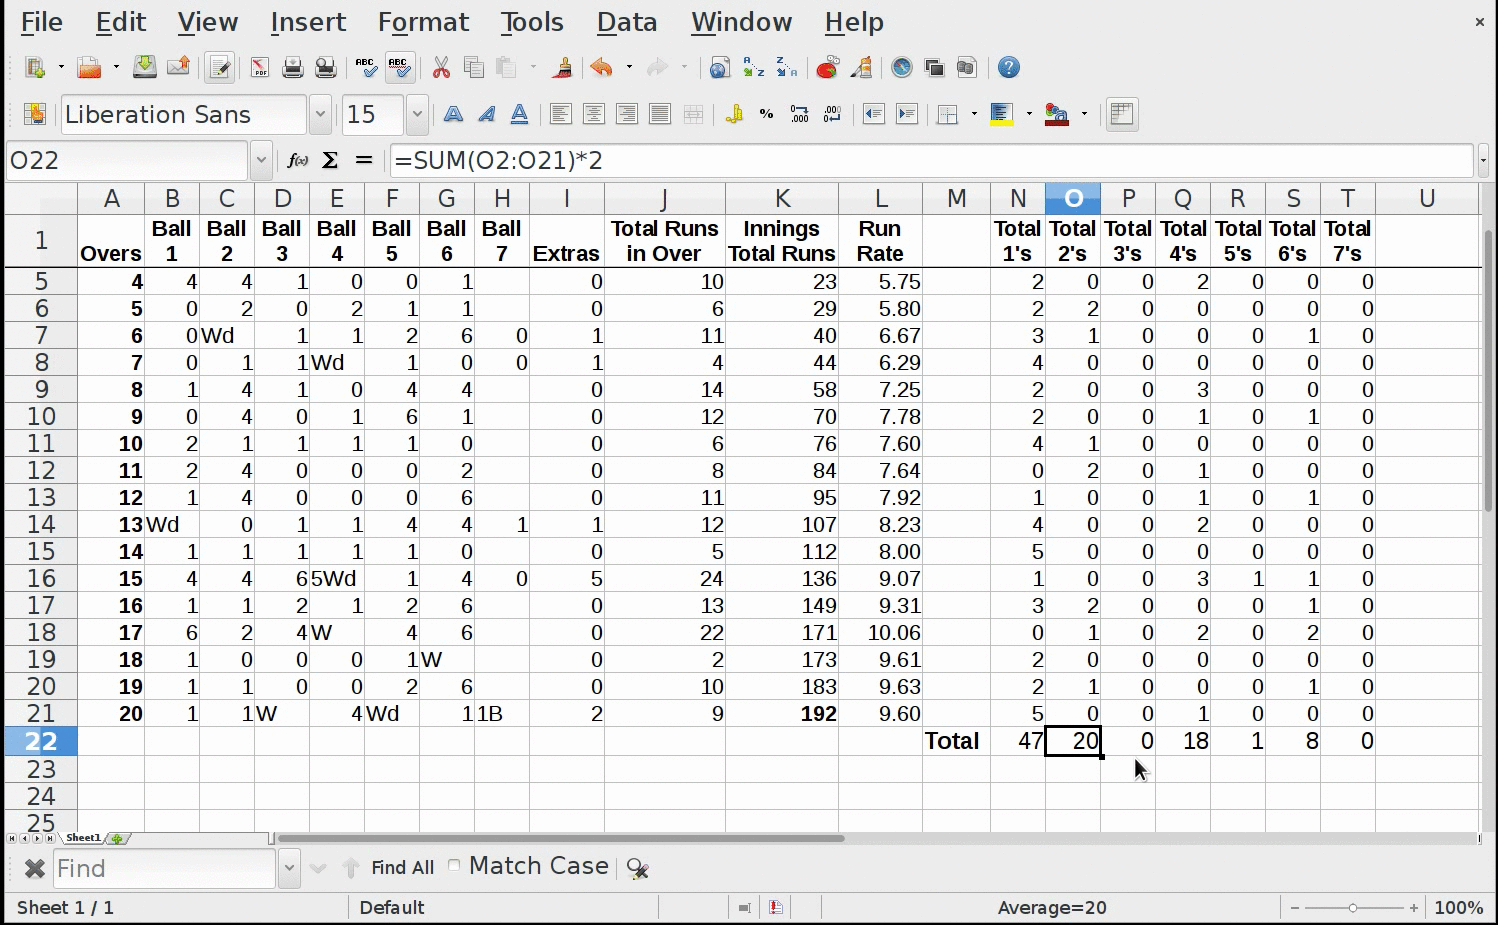Open the Format menu
1498x925 pixels.
[x=423, y=22]
